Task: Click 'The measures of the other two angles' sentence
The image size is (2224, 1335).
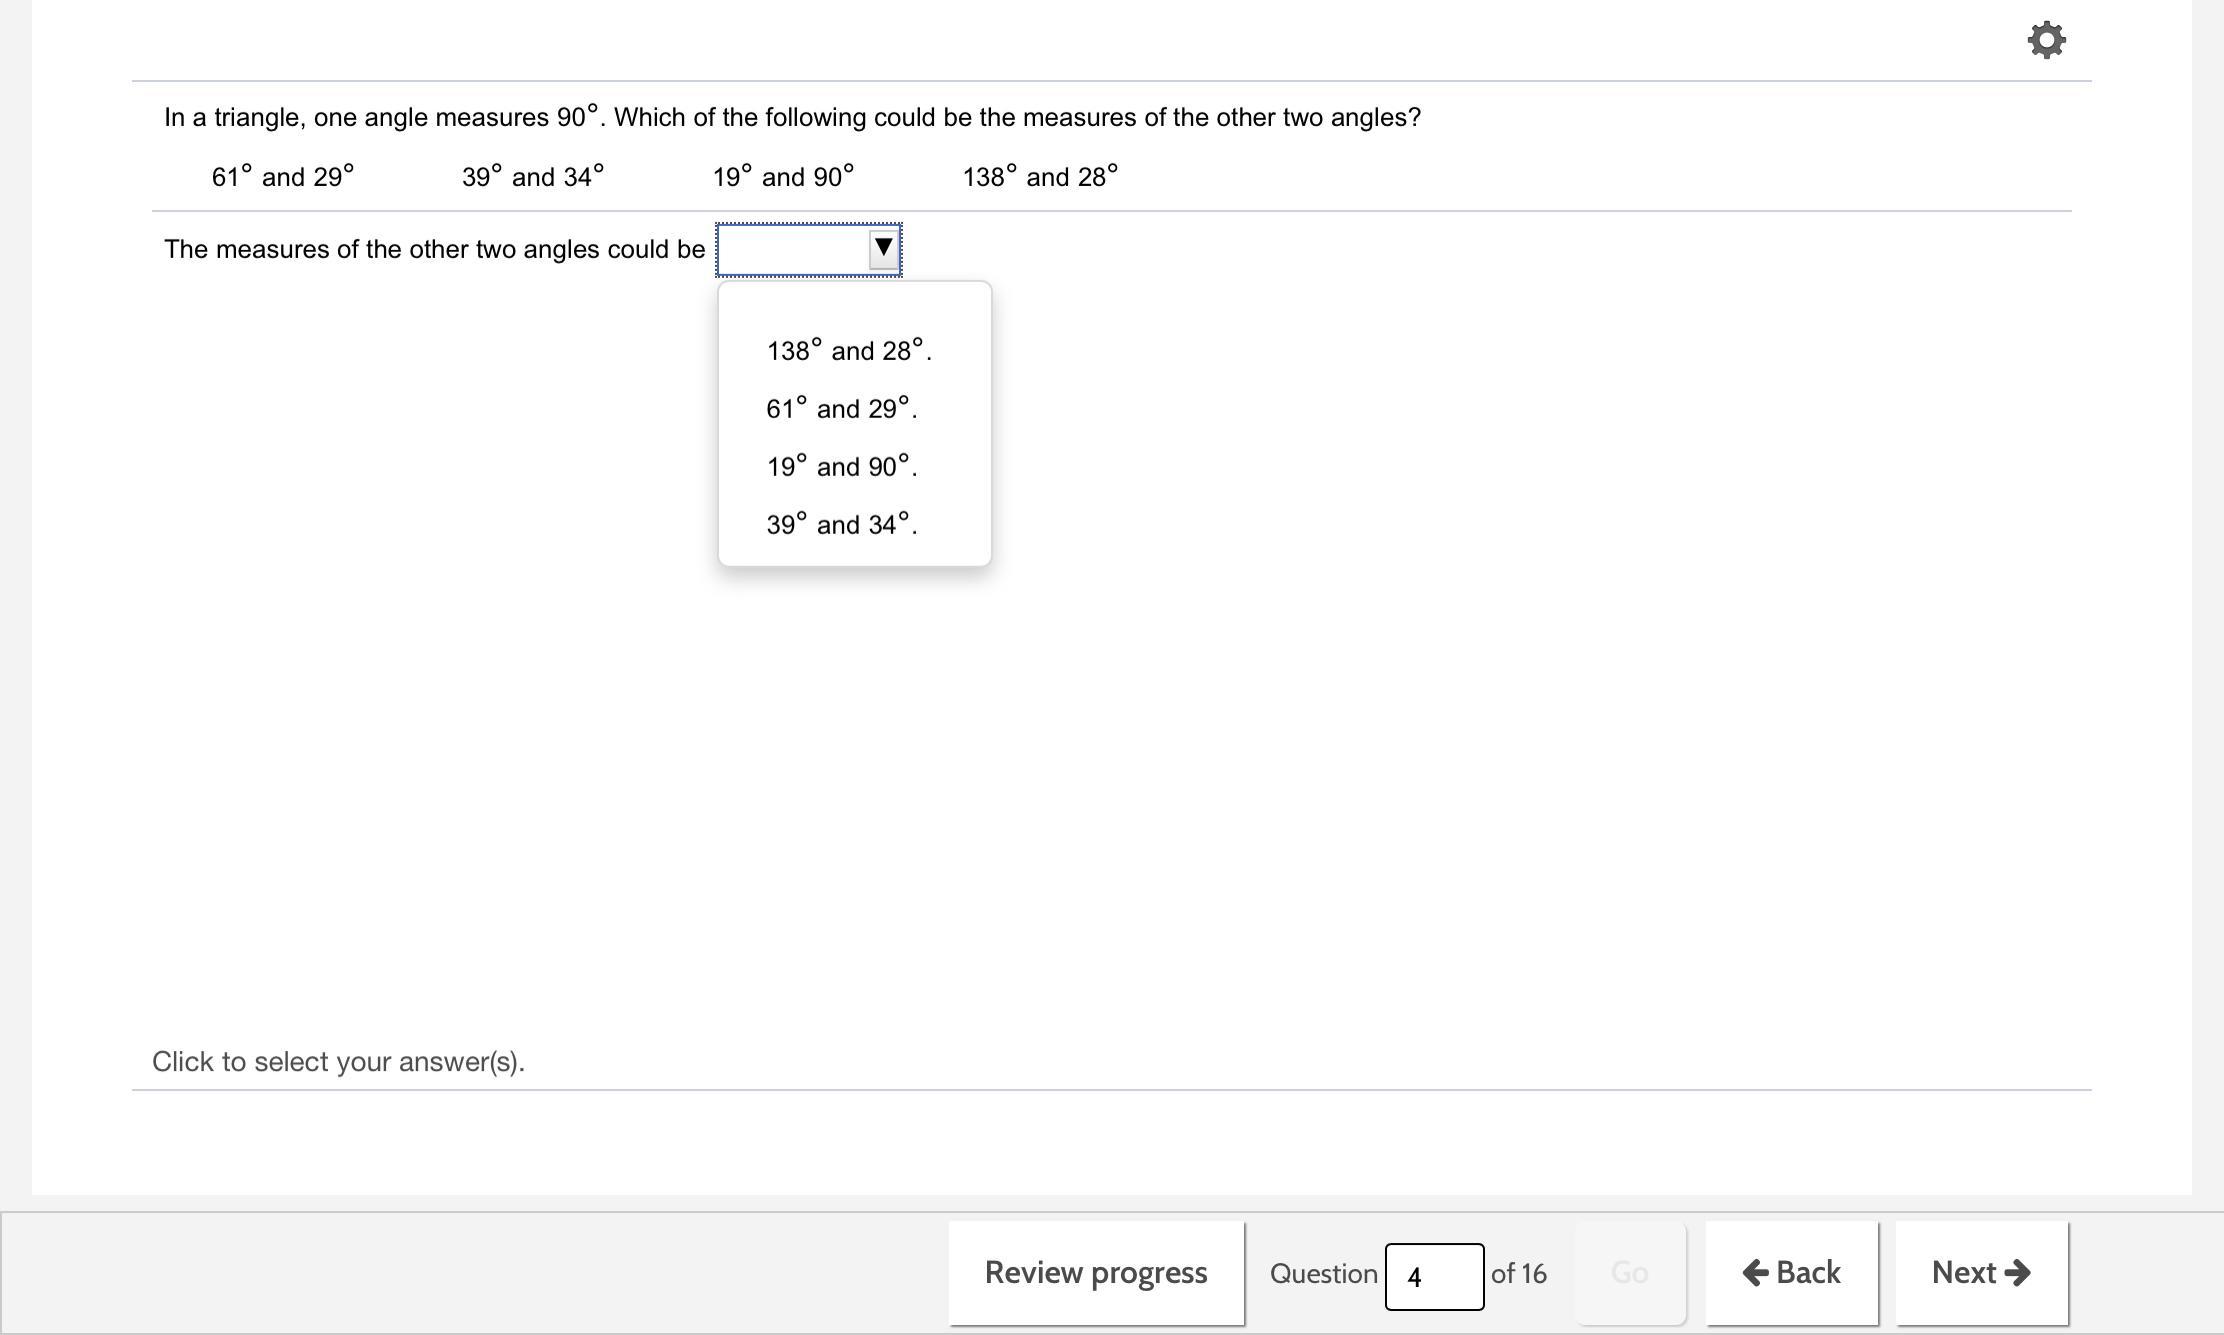Action: [434, 249]
